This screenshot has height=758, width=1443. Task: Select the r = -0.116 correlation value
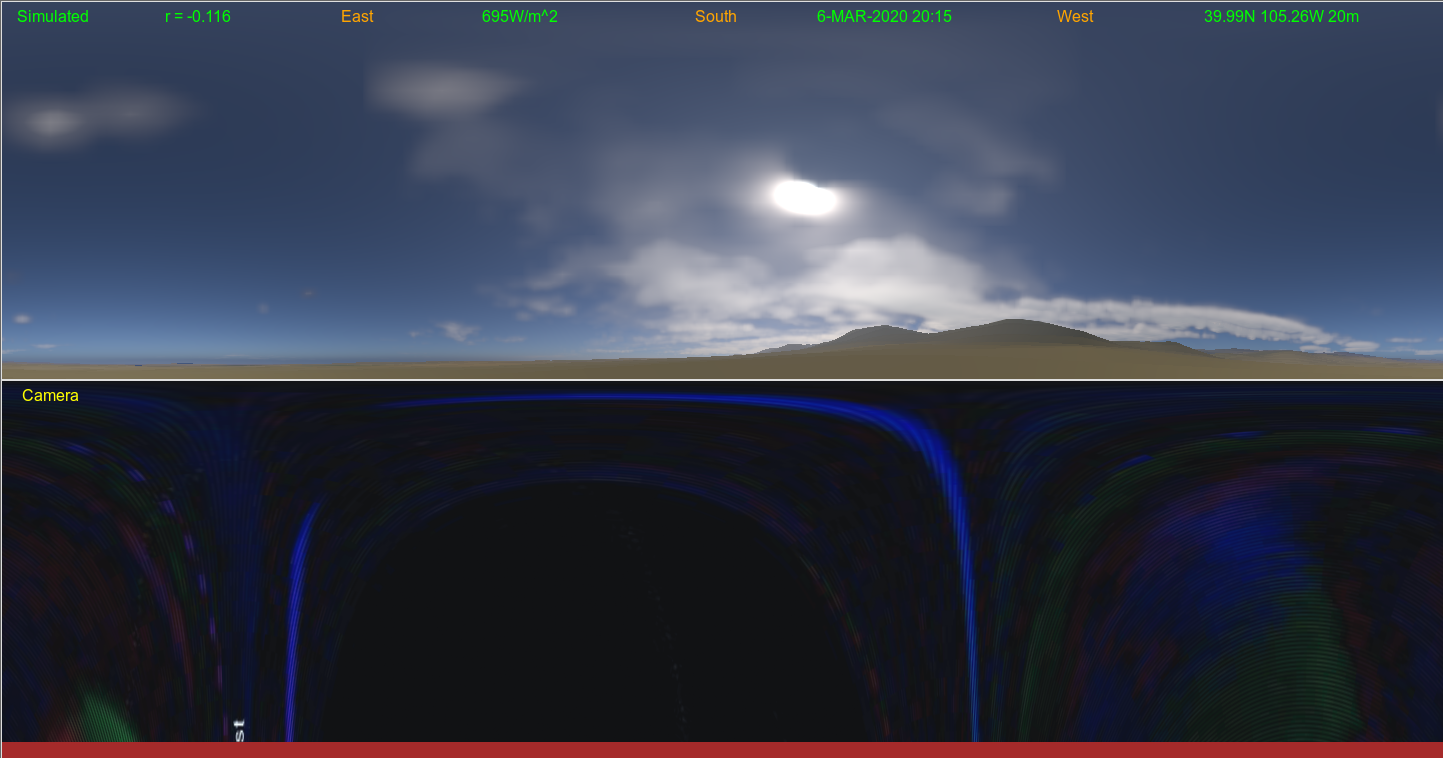198,17
